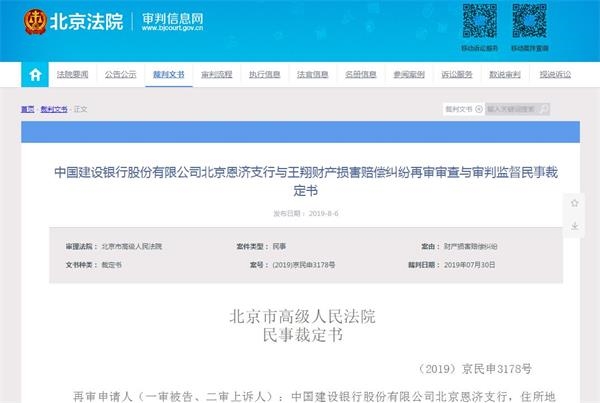Screen dimensions: 600x403
Task: Open the 数说审判 nav tab
Action: point(505,74)
